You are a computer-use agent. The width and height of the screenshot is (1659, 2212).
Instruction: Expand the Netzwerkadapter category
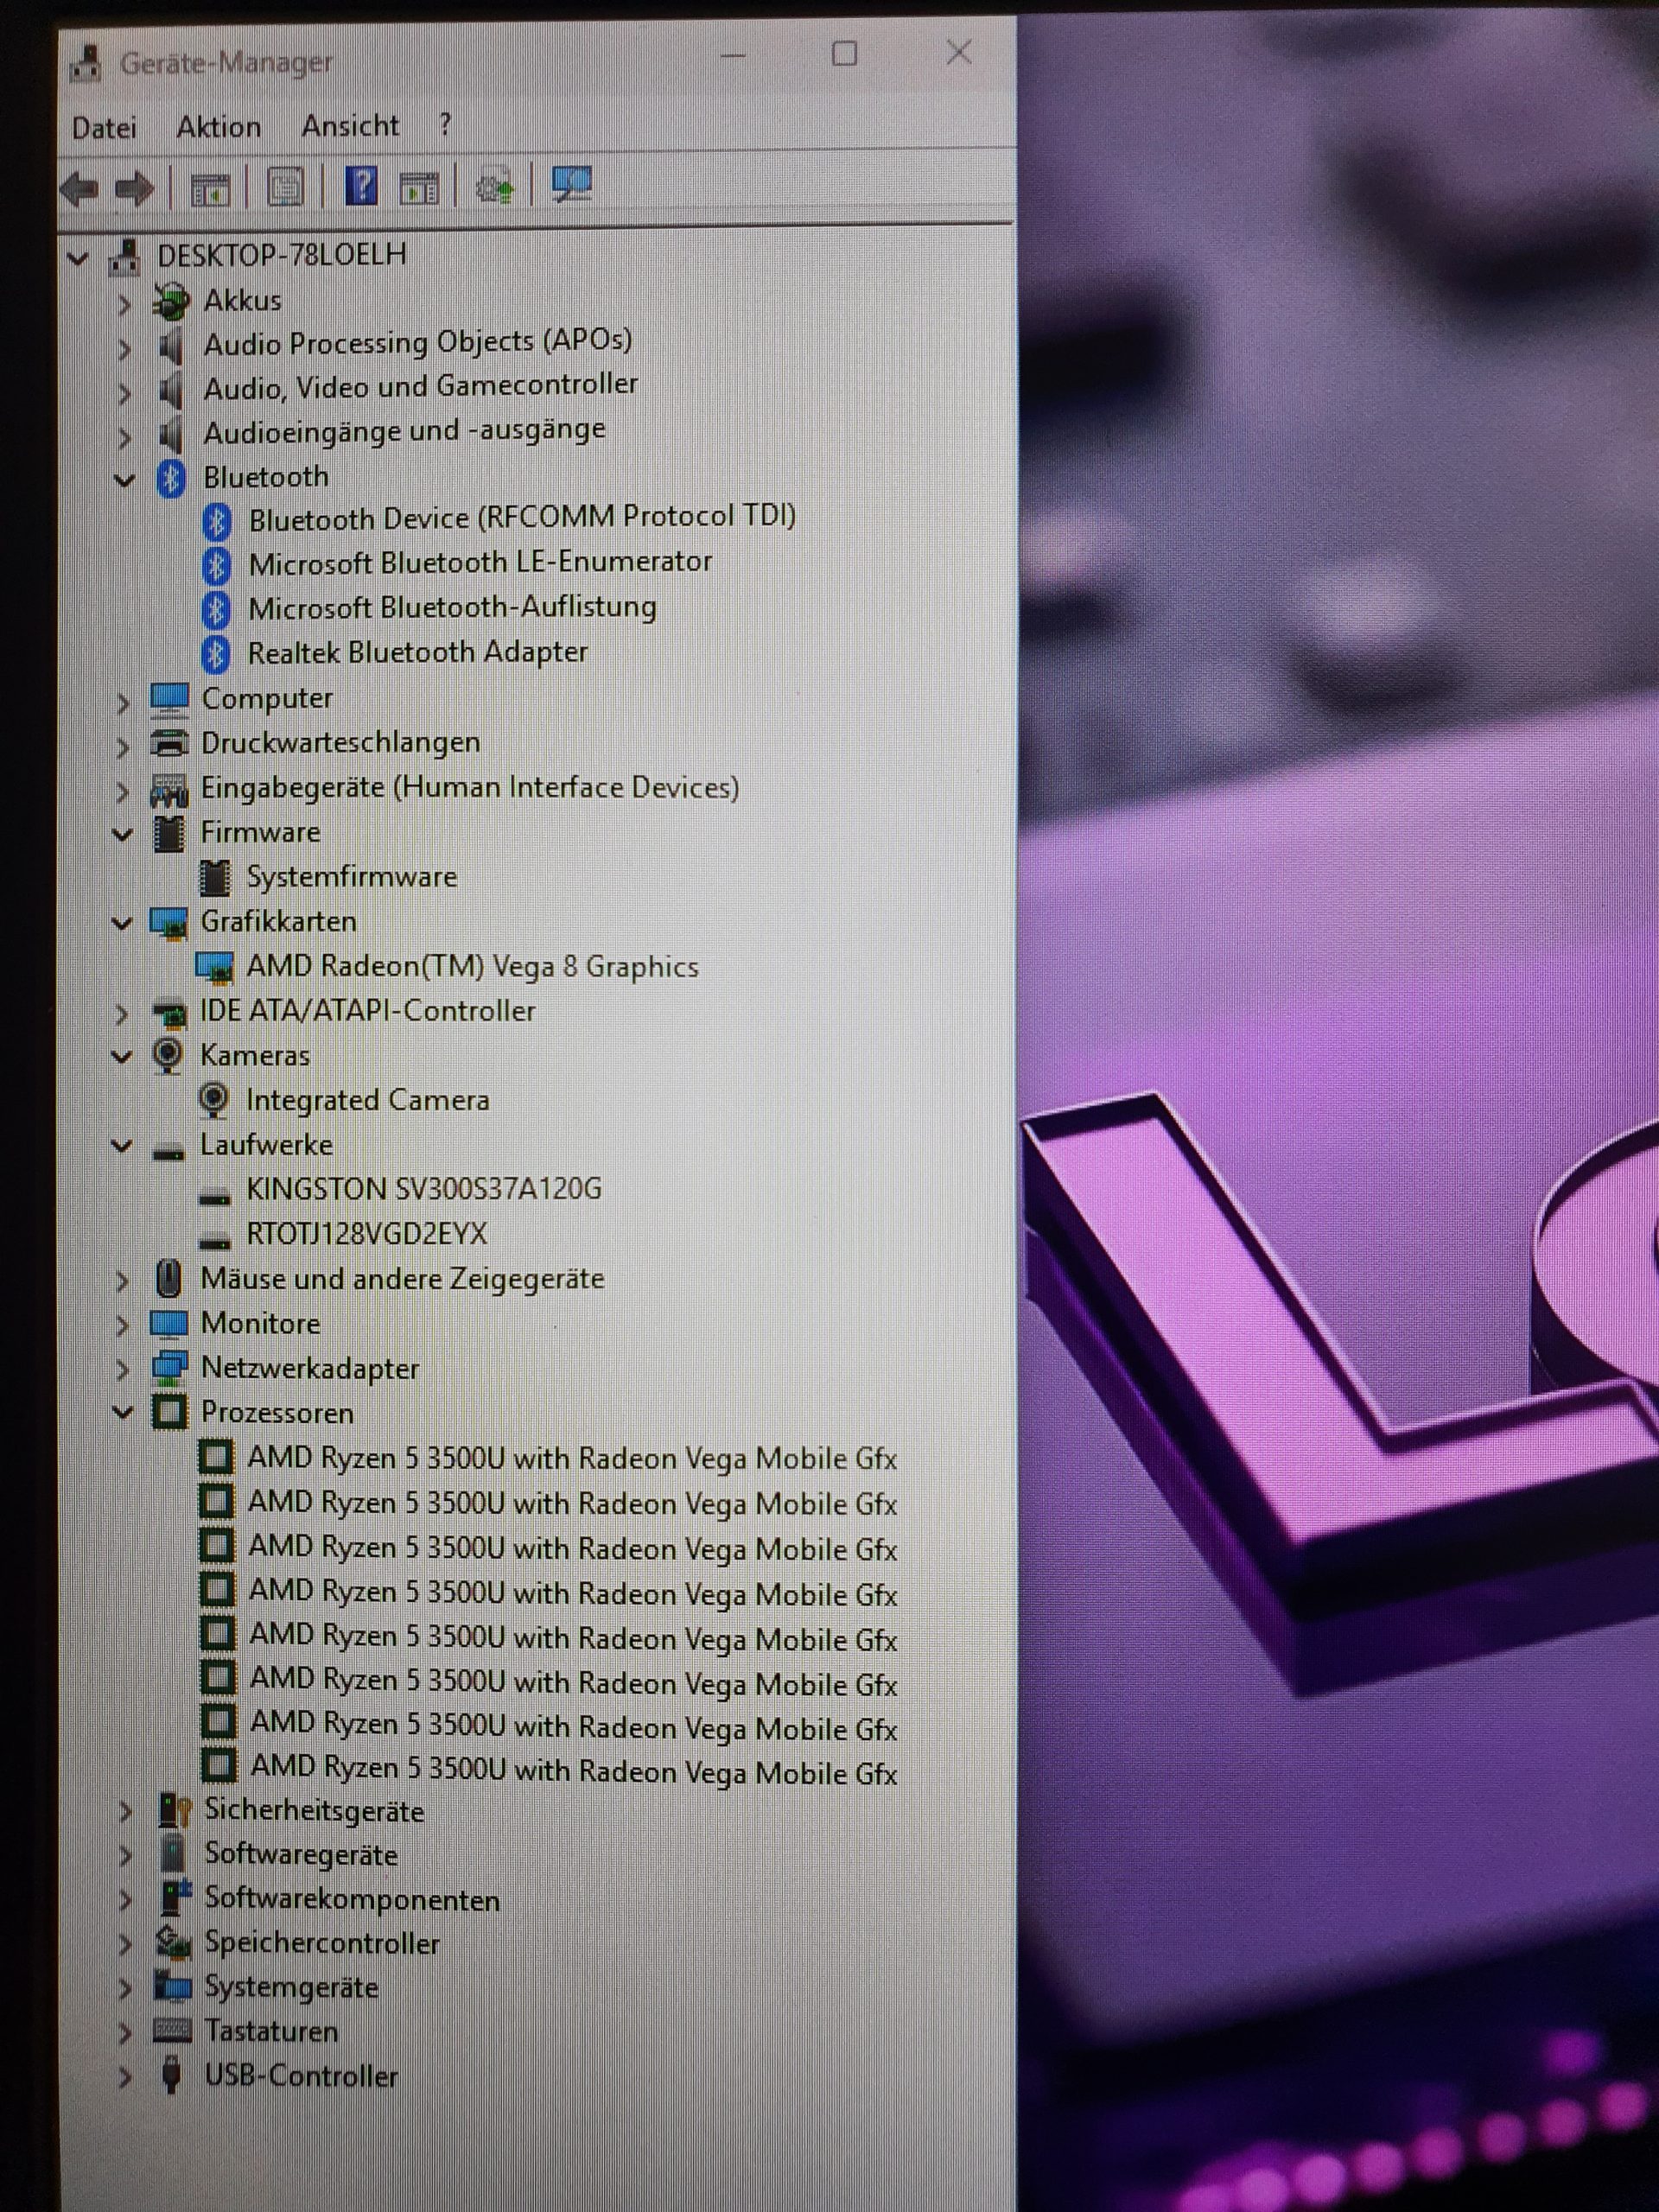122,1369
